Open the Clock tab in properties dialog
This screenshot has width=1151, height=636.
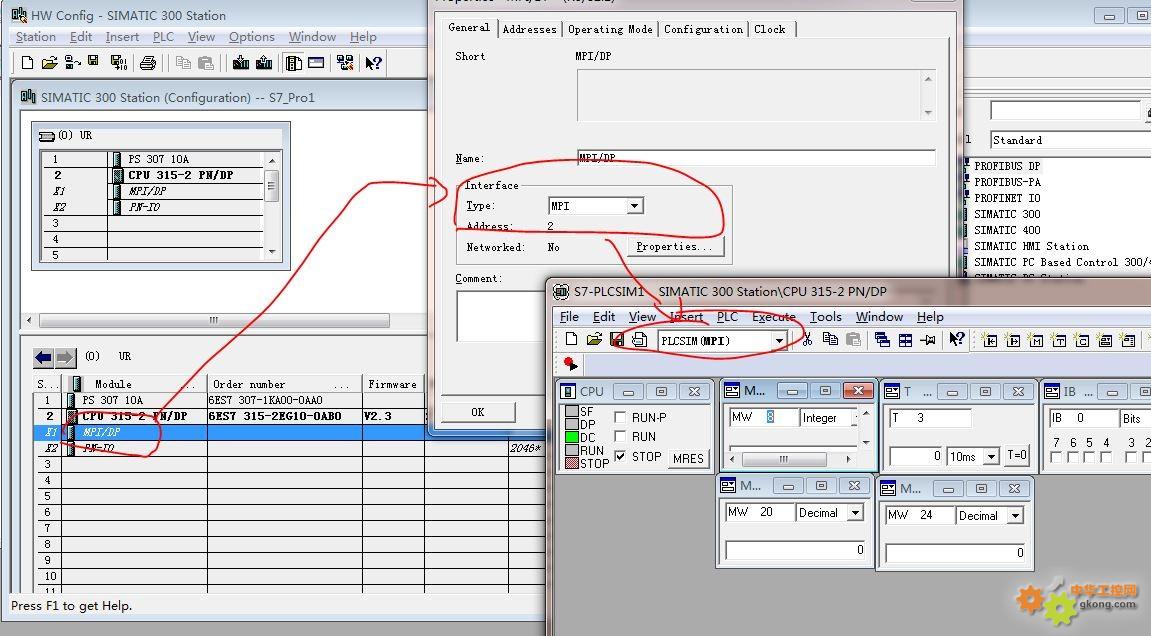pos(769,29)
